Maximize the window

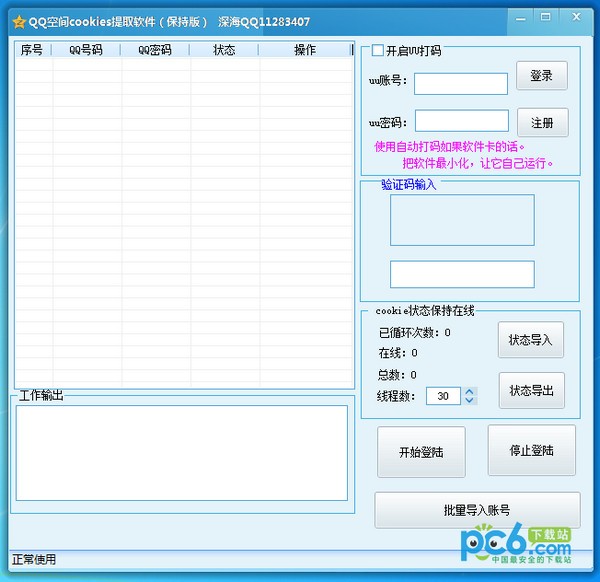point(546,17)
